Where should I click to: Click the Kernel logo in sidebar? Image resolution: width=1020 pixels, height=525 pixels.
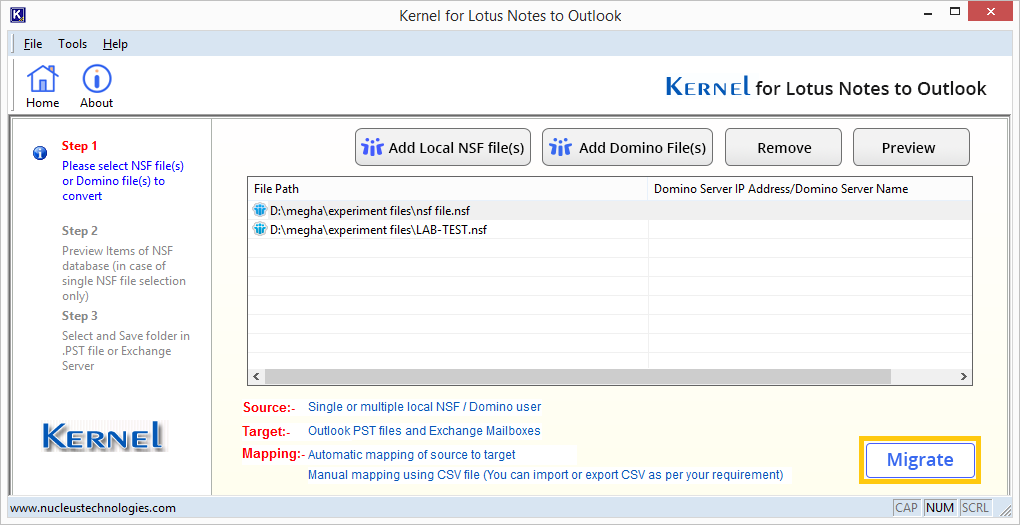pyautogui.click(x=105, y=437)
